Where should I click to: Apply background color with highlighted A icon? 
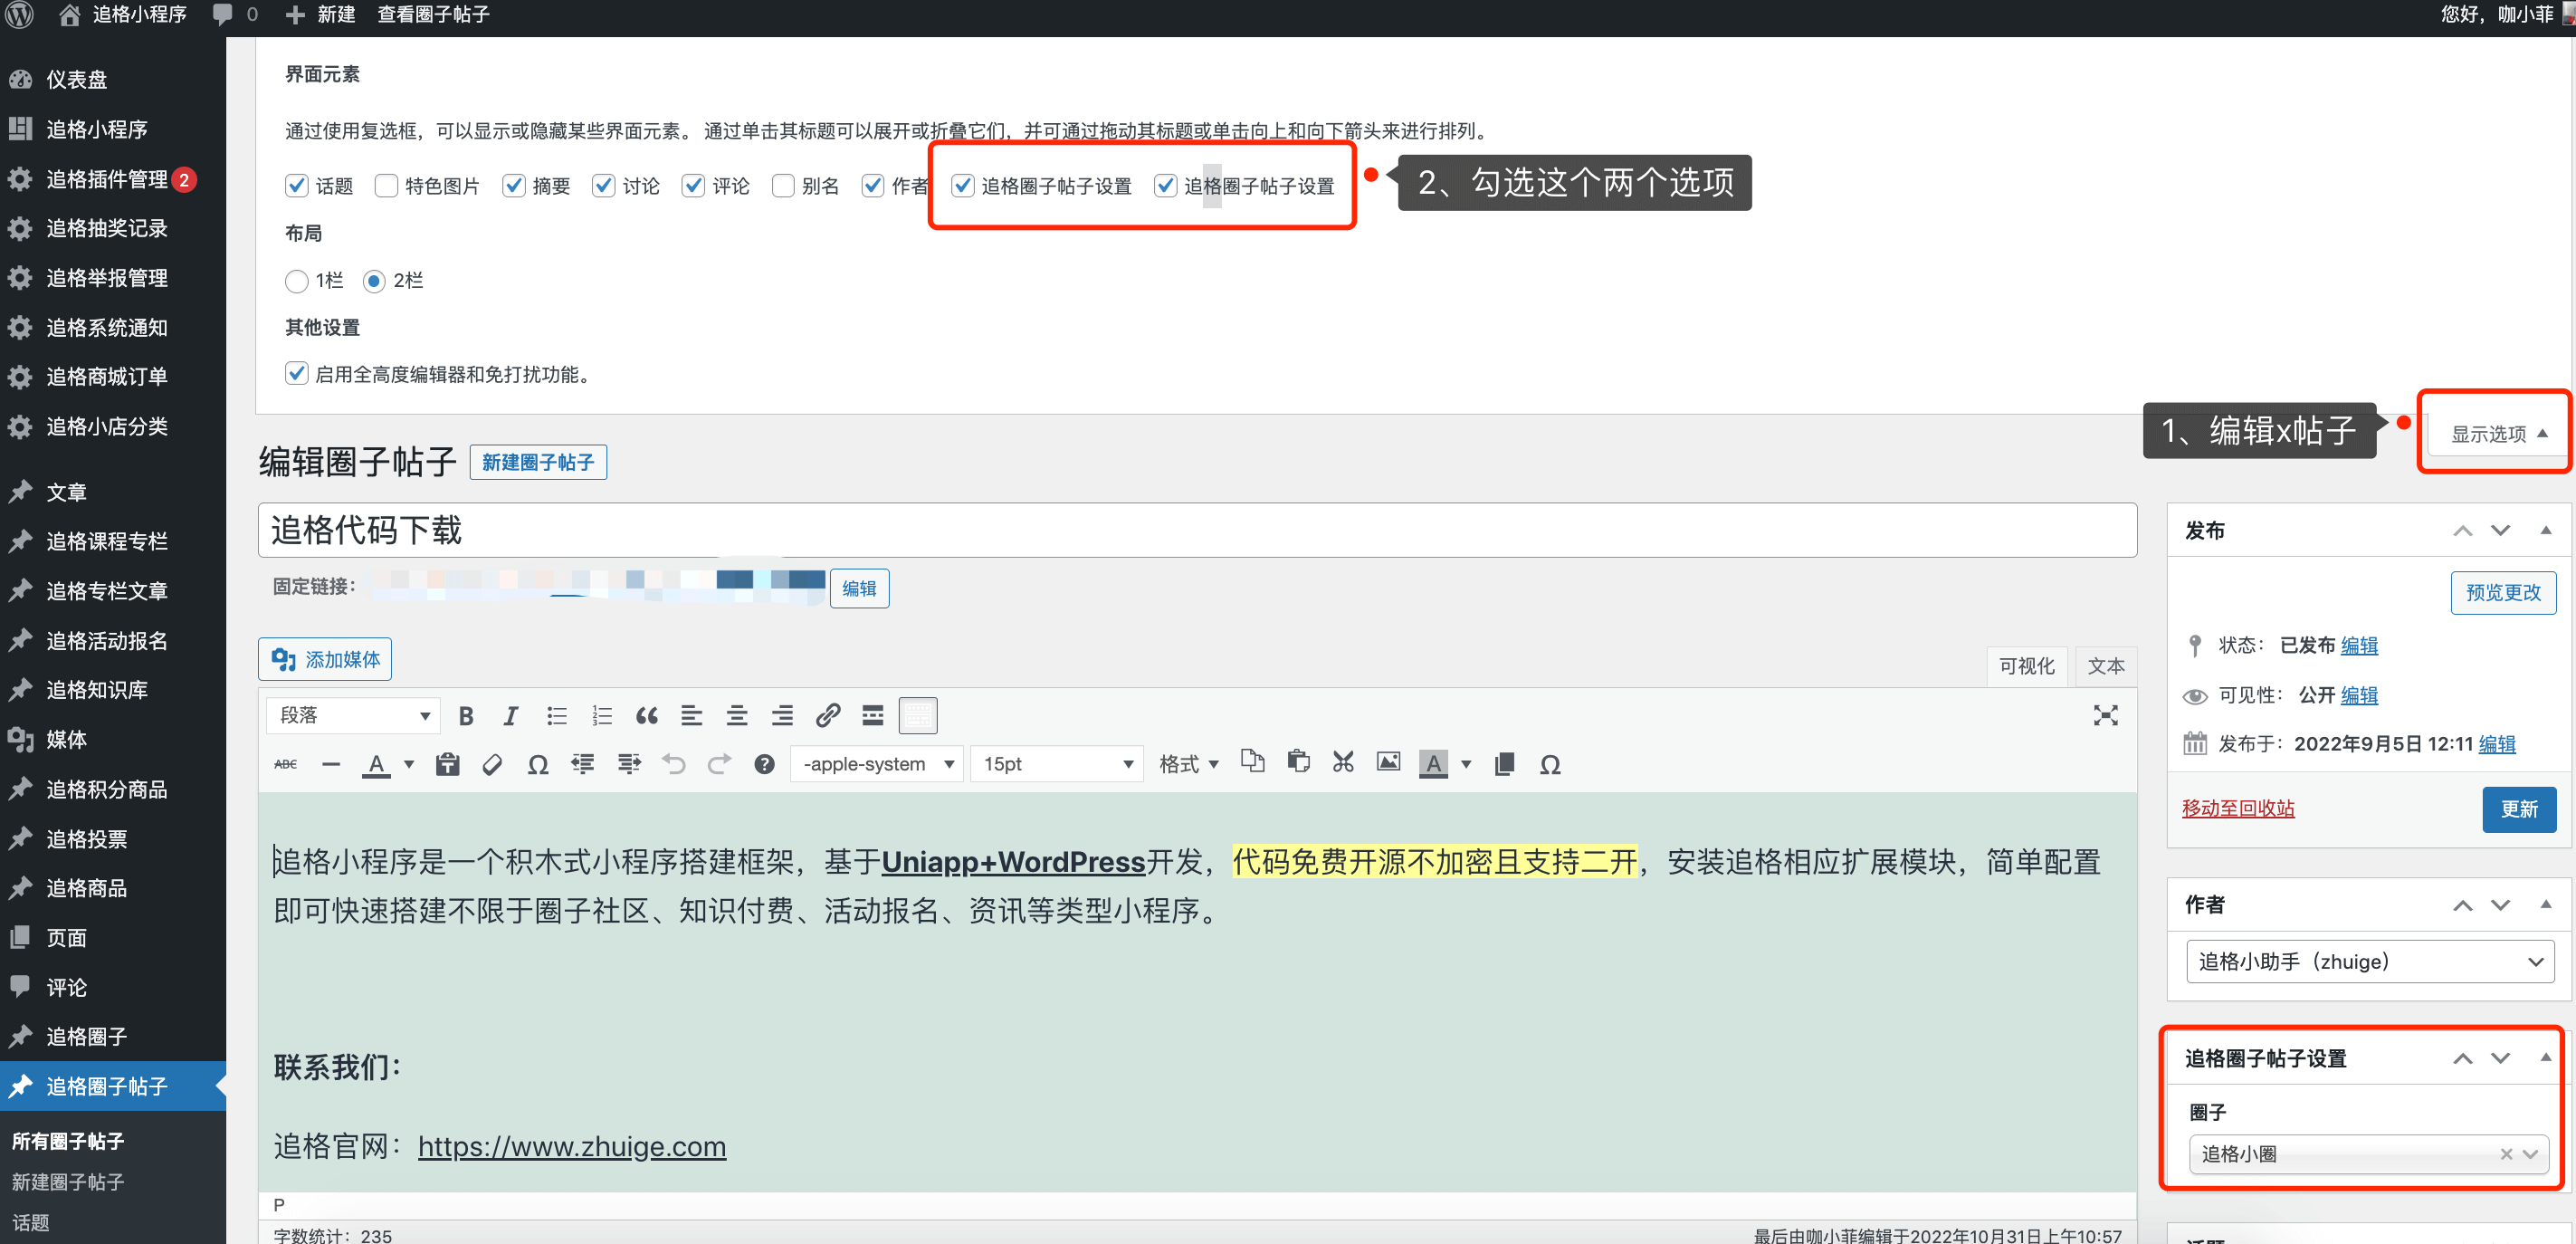1433,765
